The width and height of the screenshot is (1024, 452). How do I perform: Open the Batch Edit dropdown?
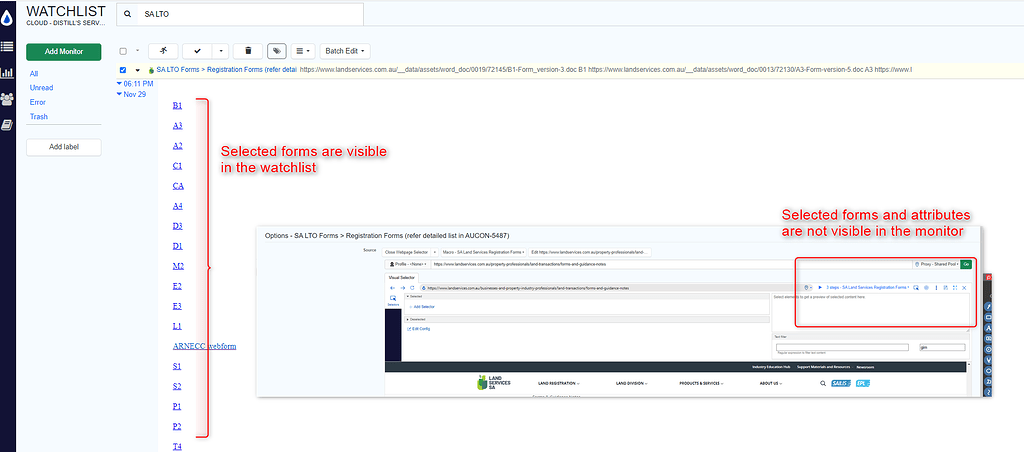point(345,51)
